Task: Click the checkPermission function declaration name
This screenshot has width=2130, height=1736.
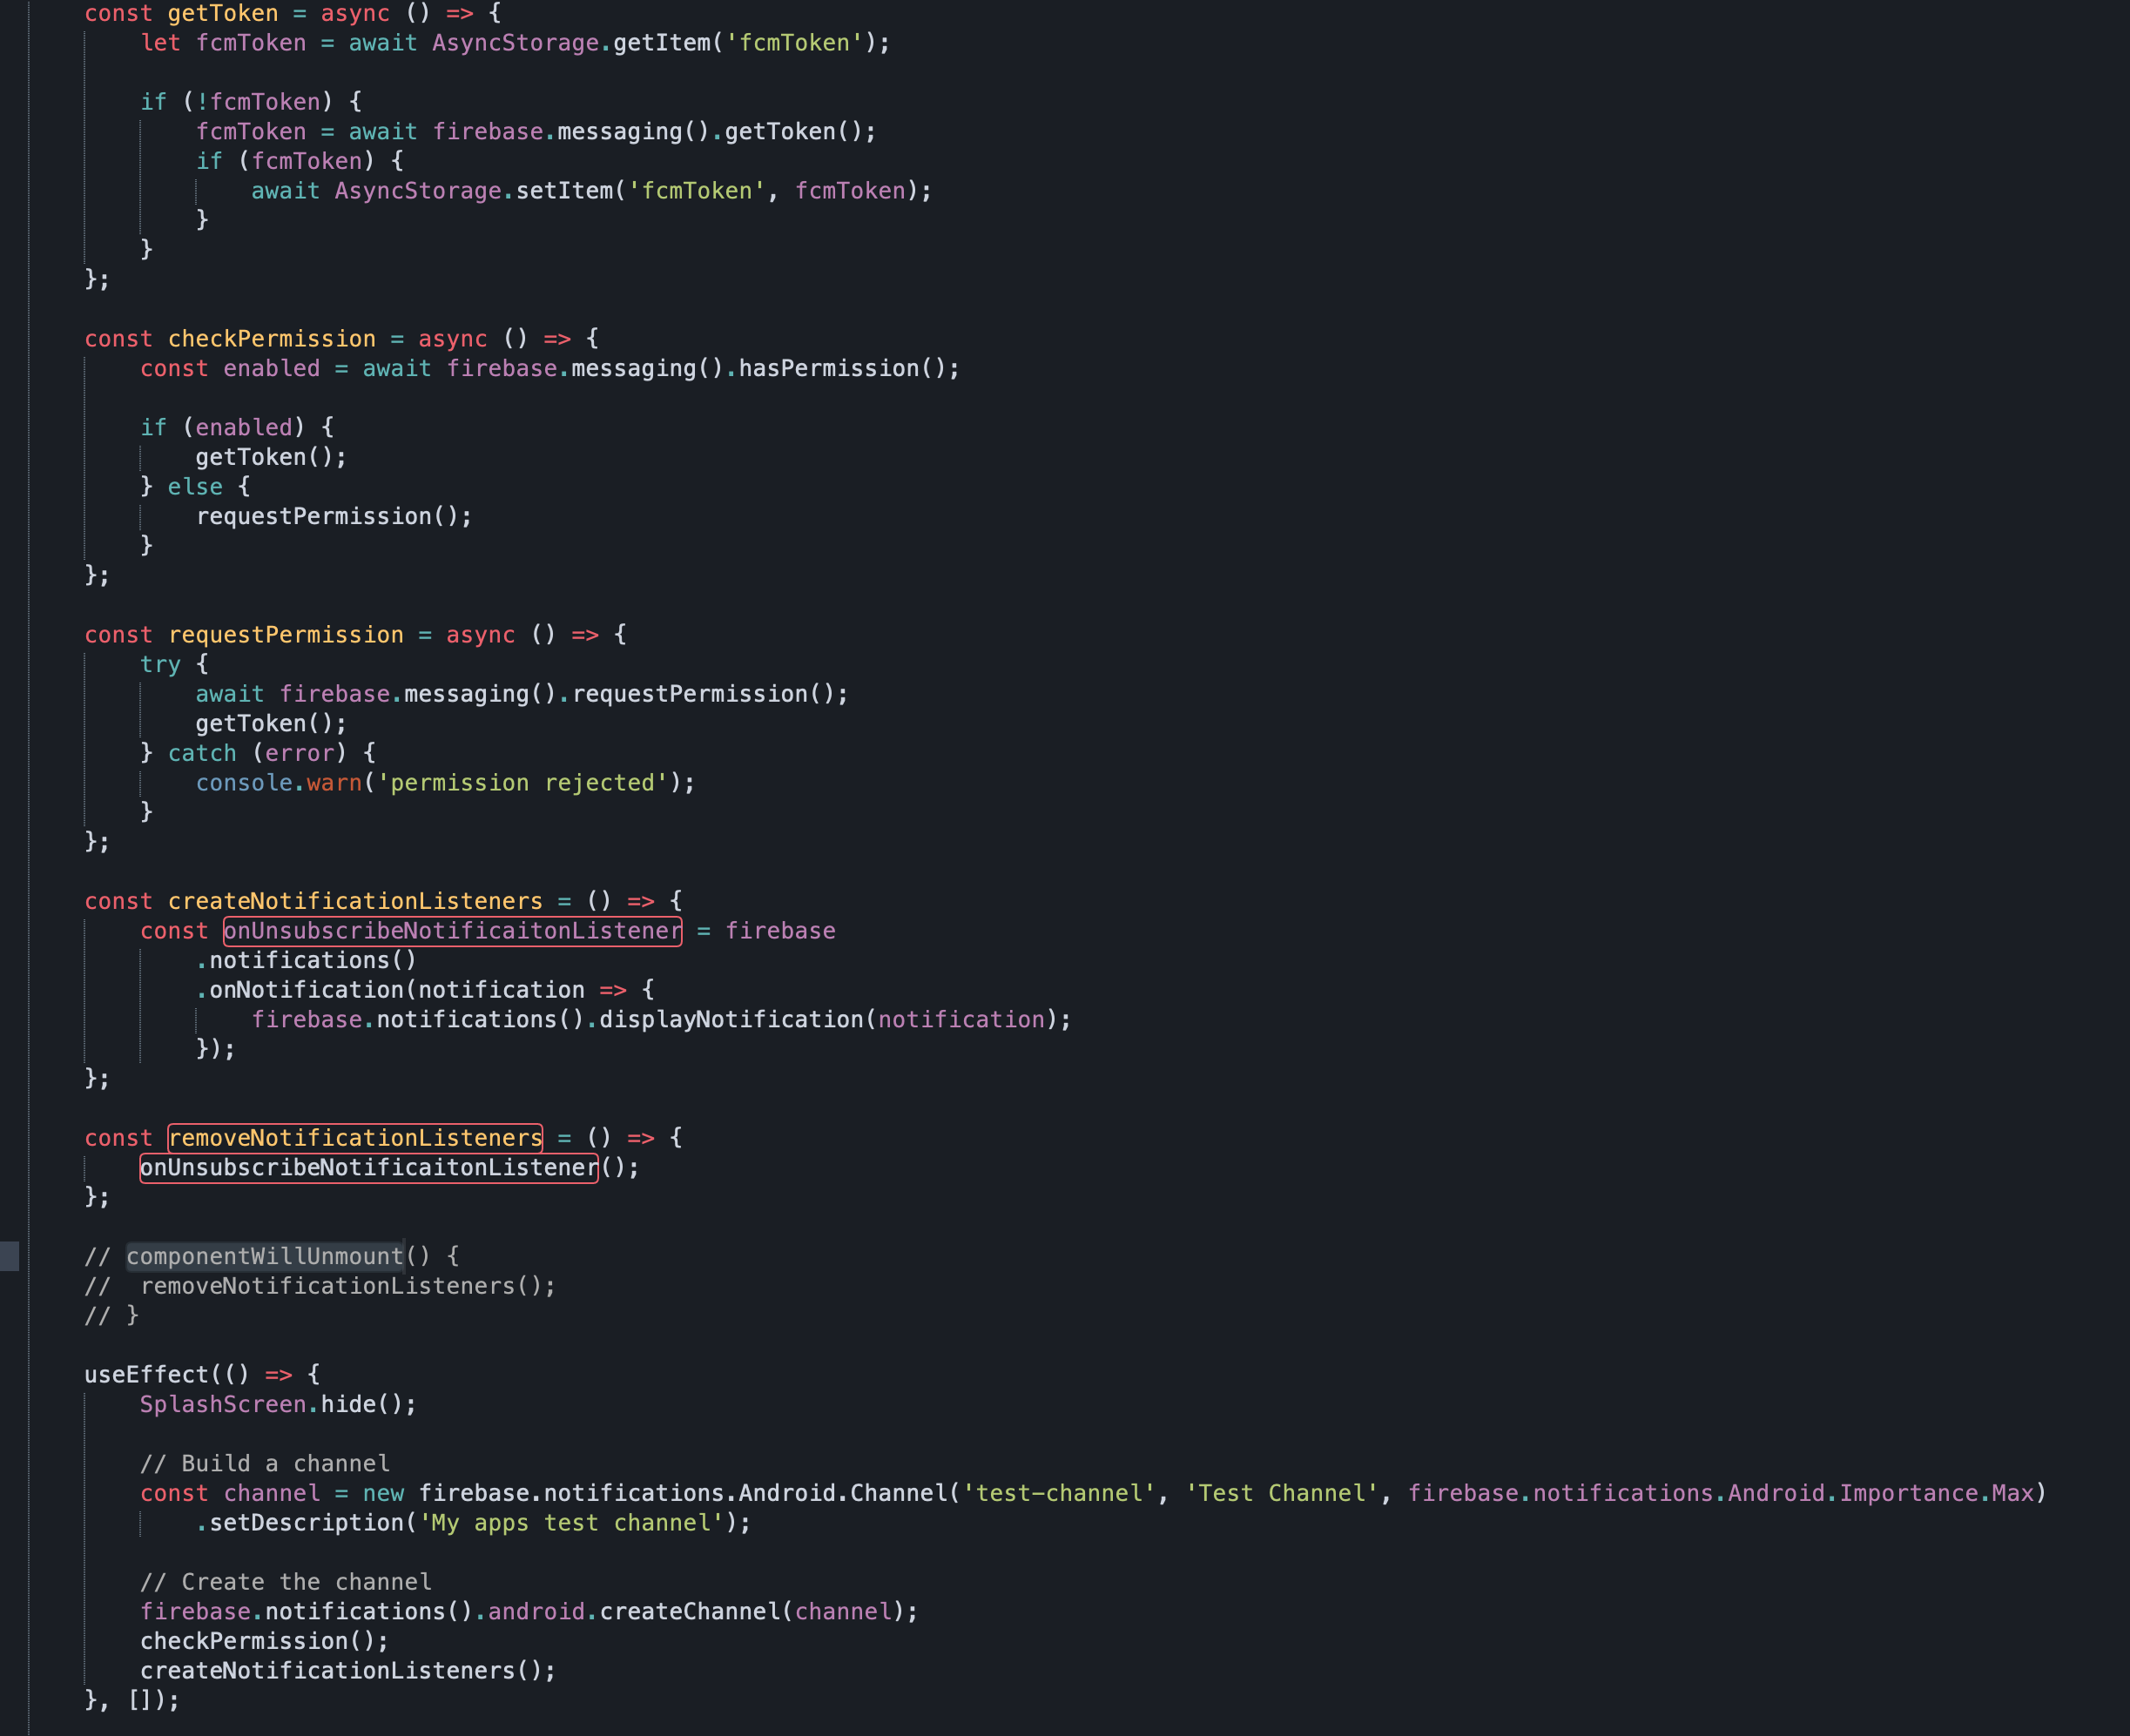Action: [272, 339]
